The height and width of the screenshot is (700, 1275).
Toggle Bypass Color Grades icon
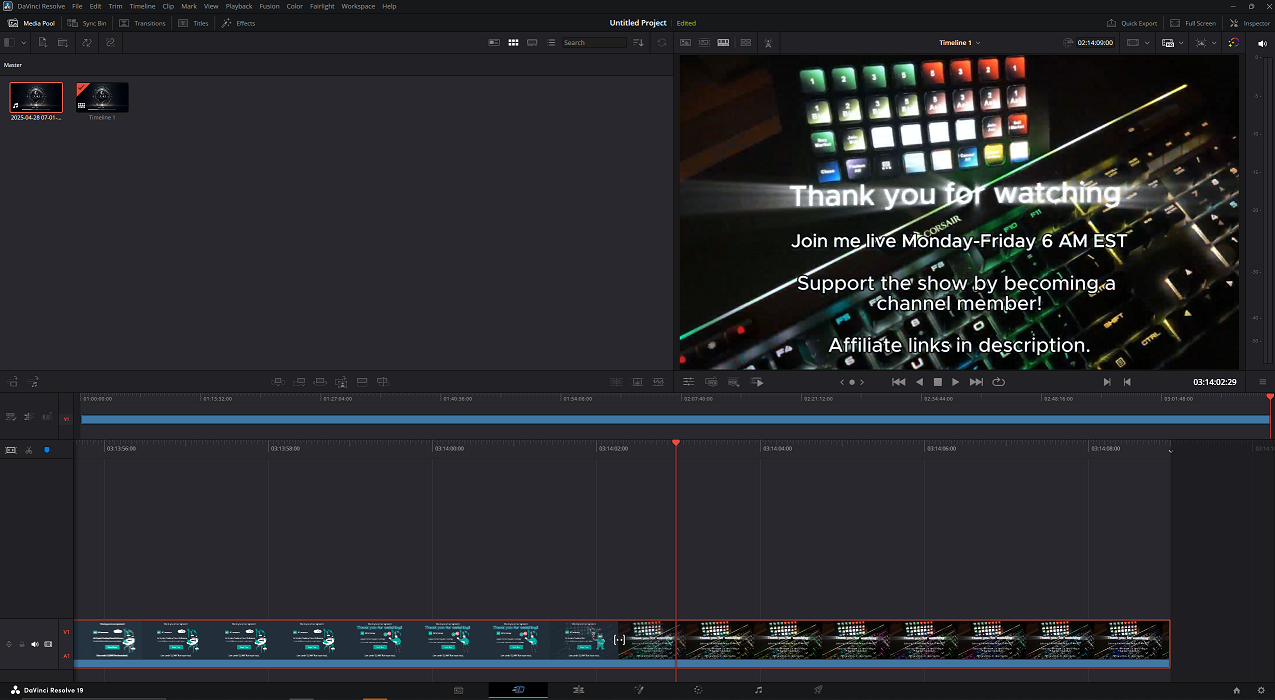click(1234, 43)
